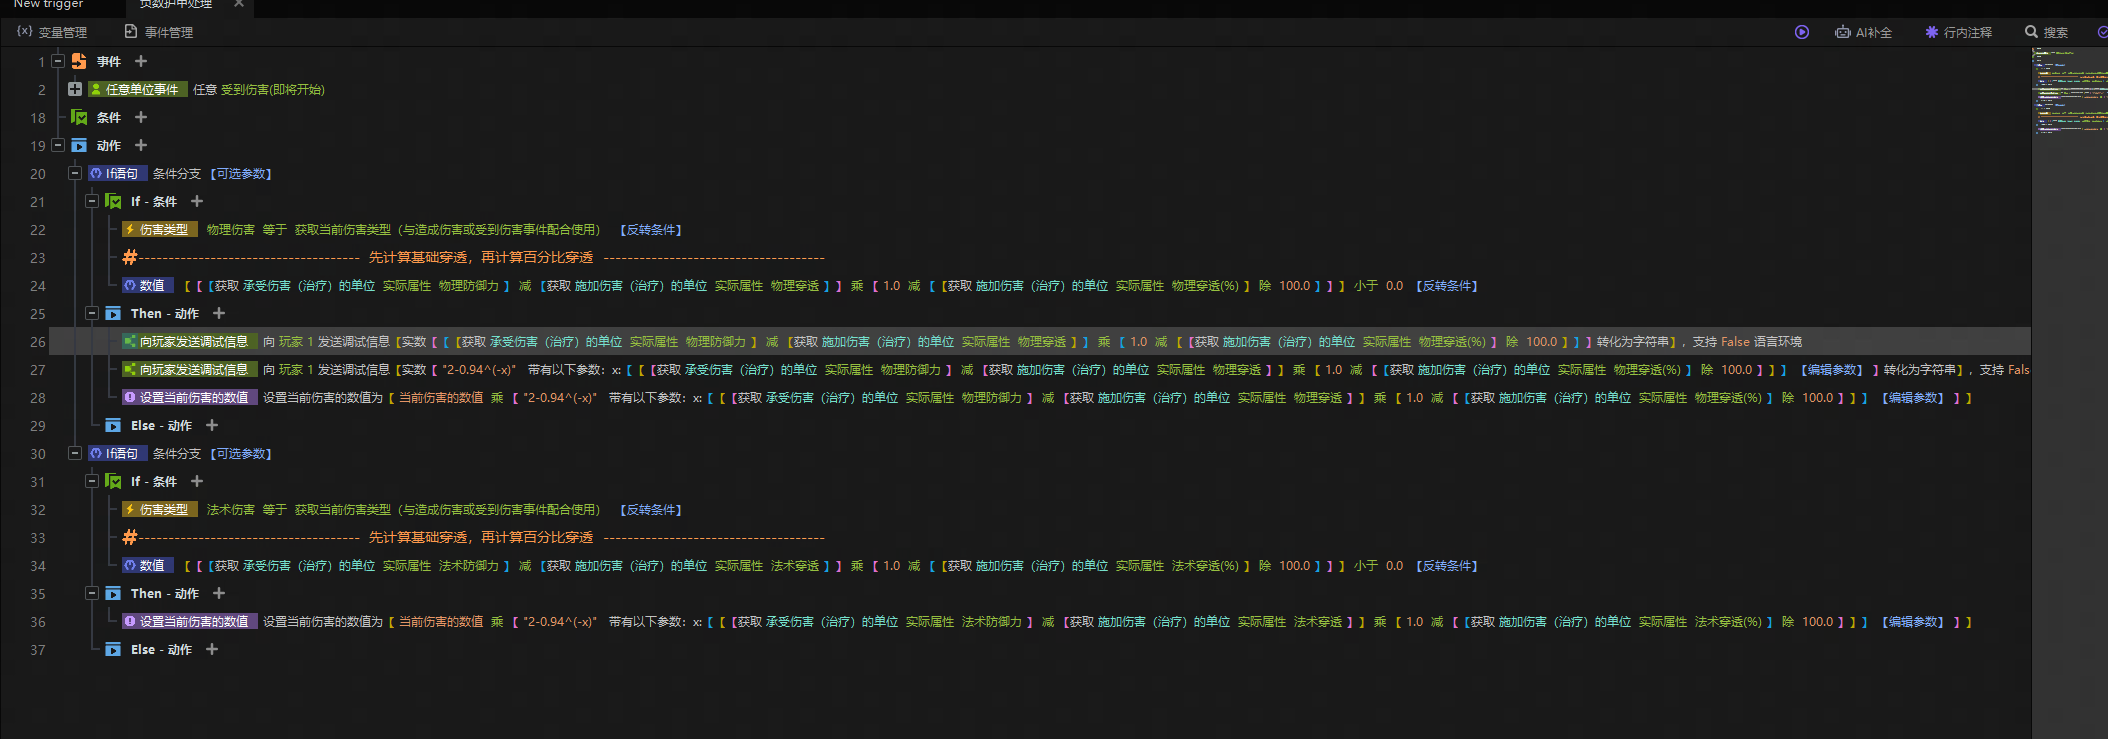
Task: Click 【可选参数】 on line 20
Action: [x=241, y=173]
